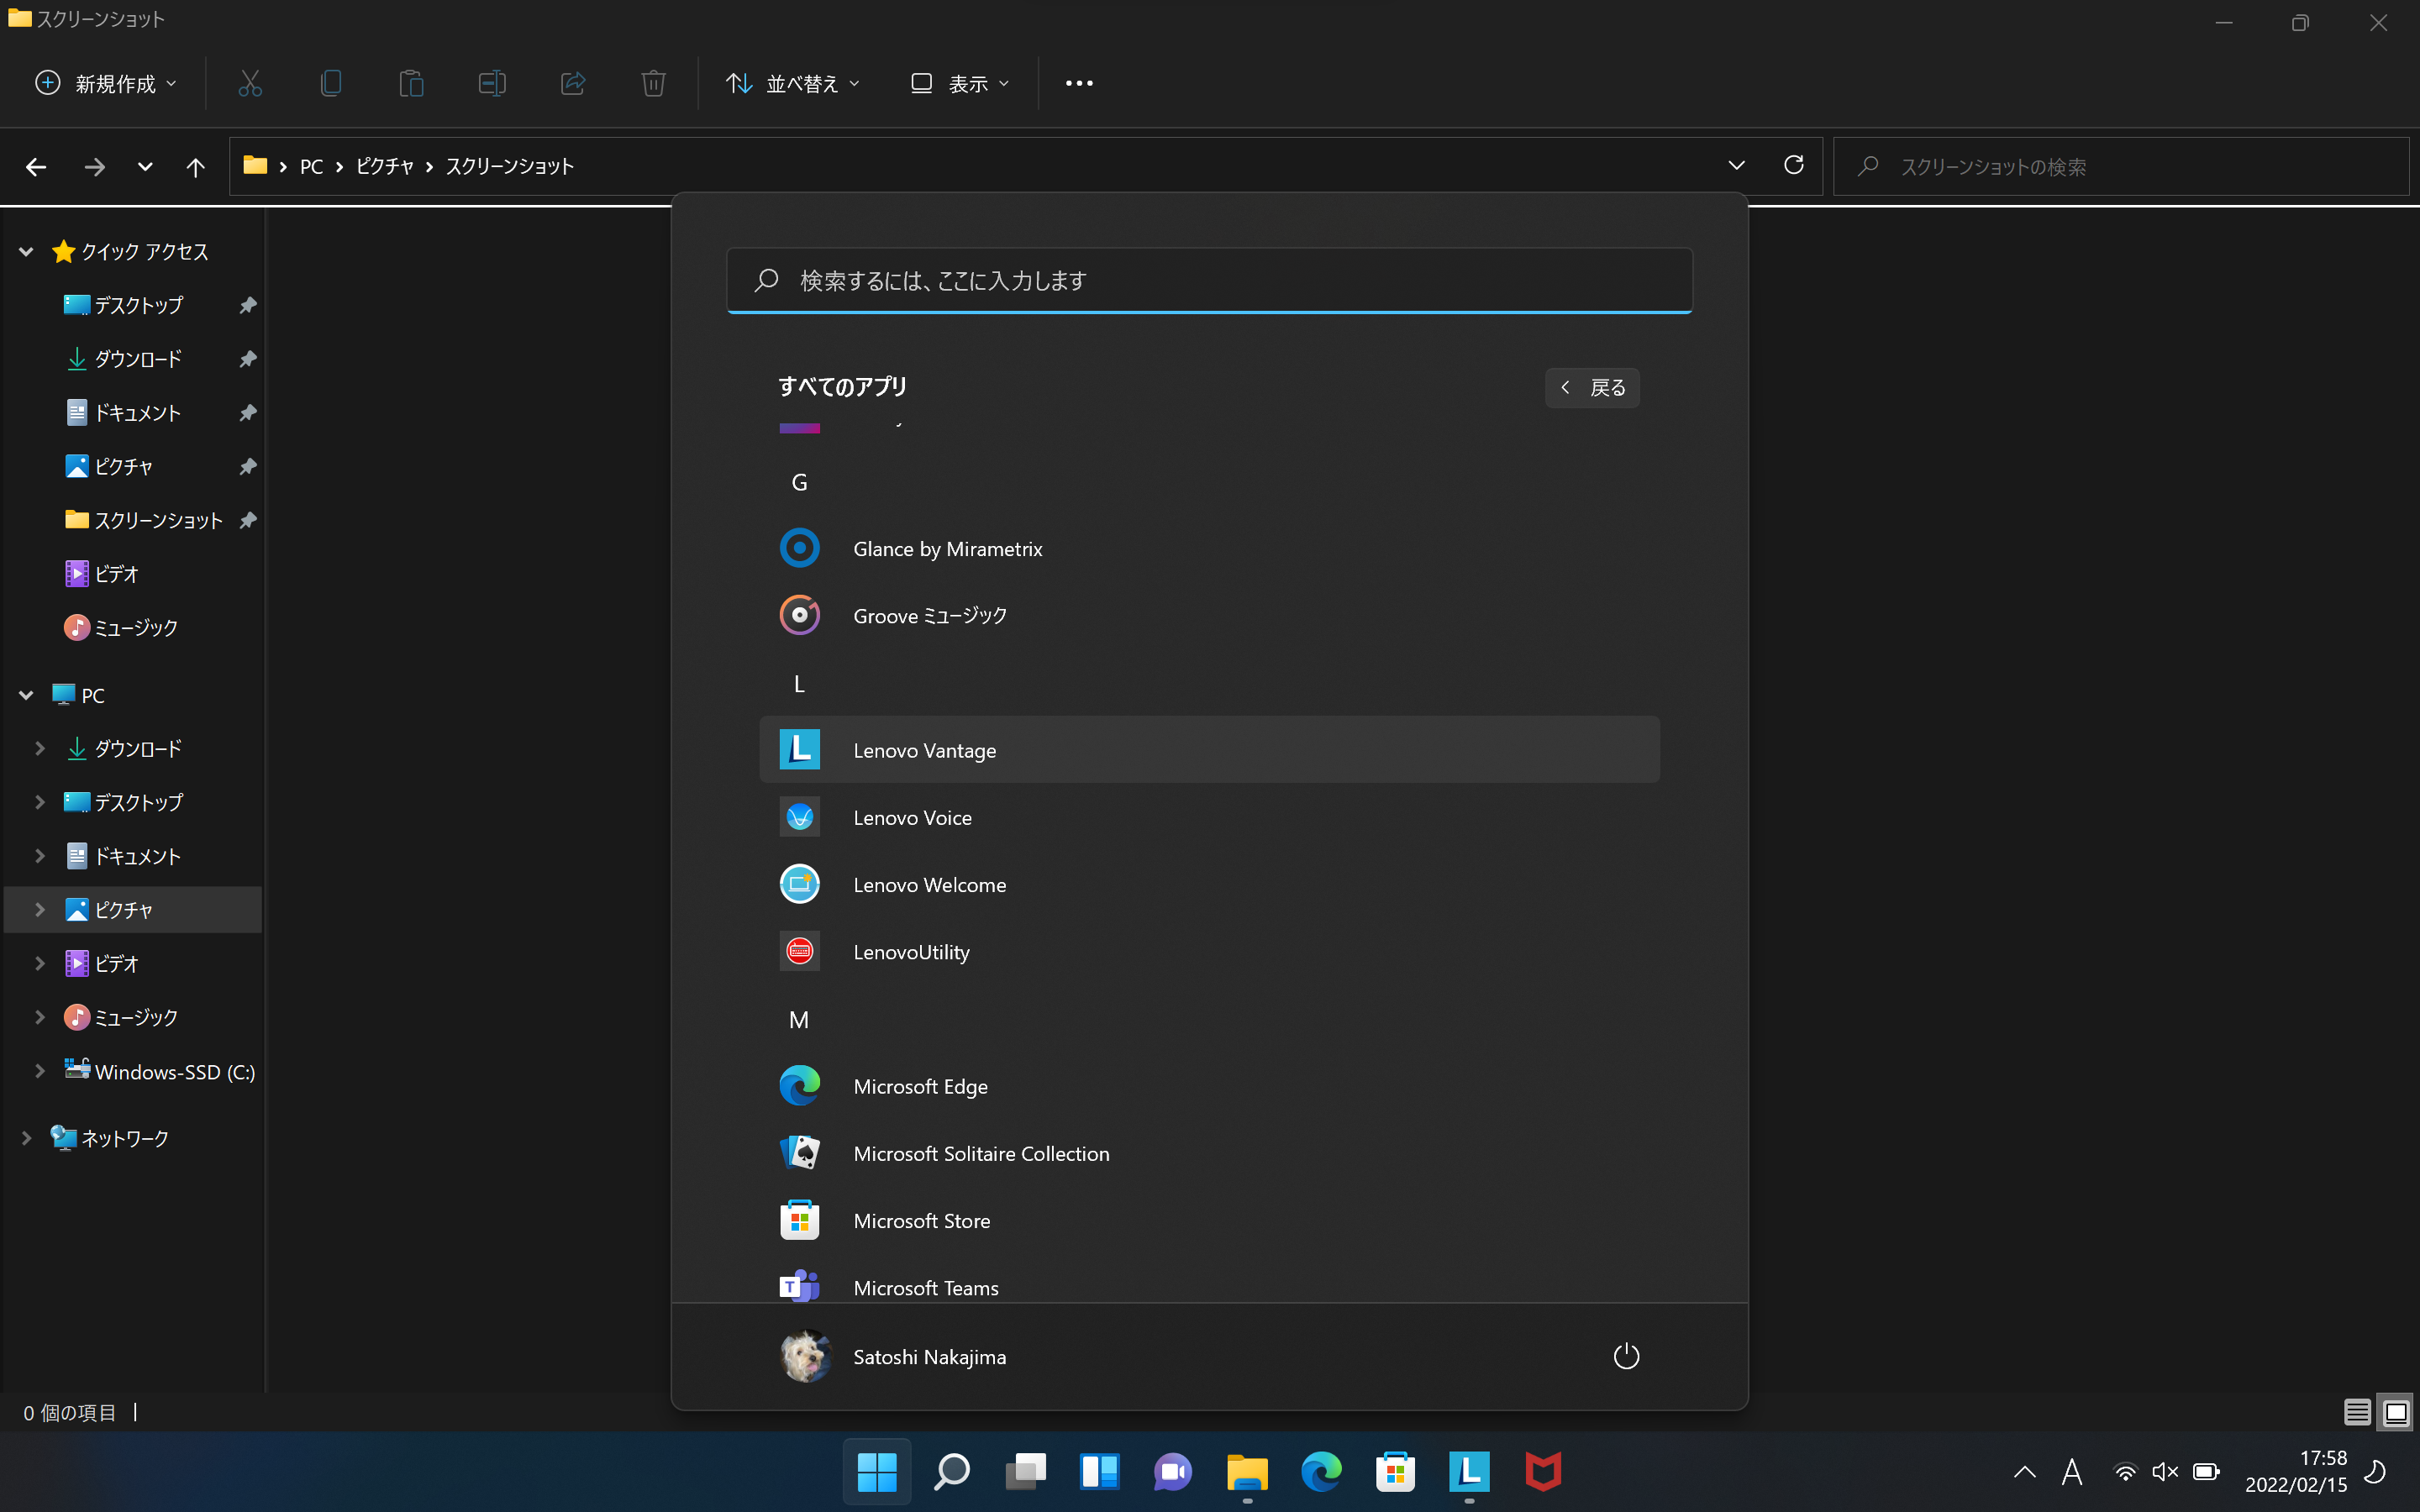Collapse the PC tree node
The height and width of the screenshot is (1512, 2420).
27,694
